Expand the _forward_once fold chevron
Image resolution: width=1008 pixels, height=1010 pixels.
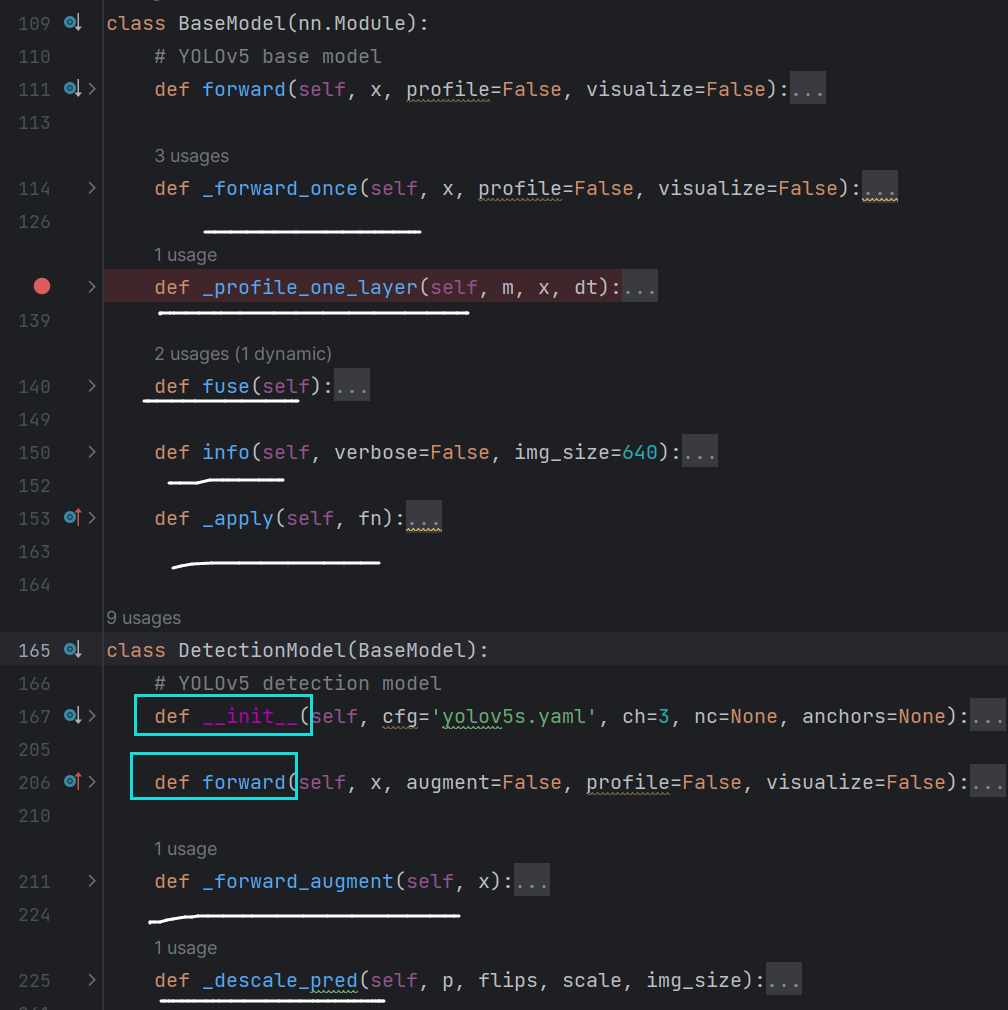click(x=92, y=188)
